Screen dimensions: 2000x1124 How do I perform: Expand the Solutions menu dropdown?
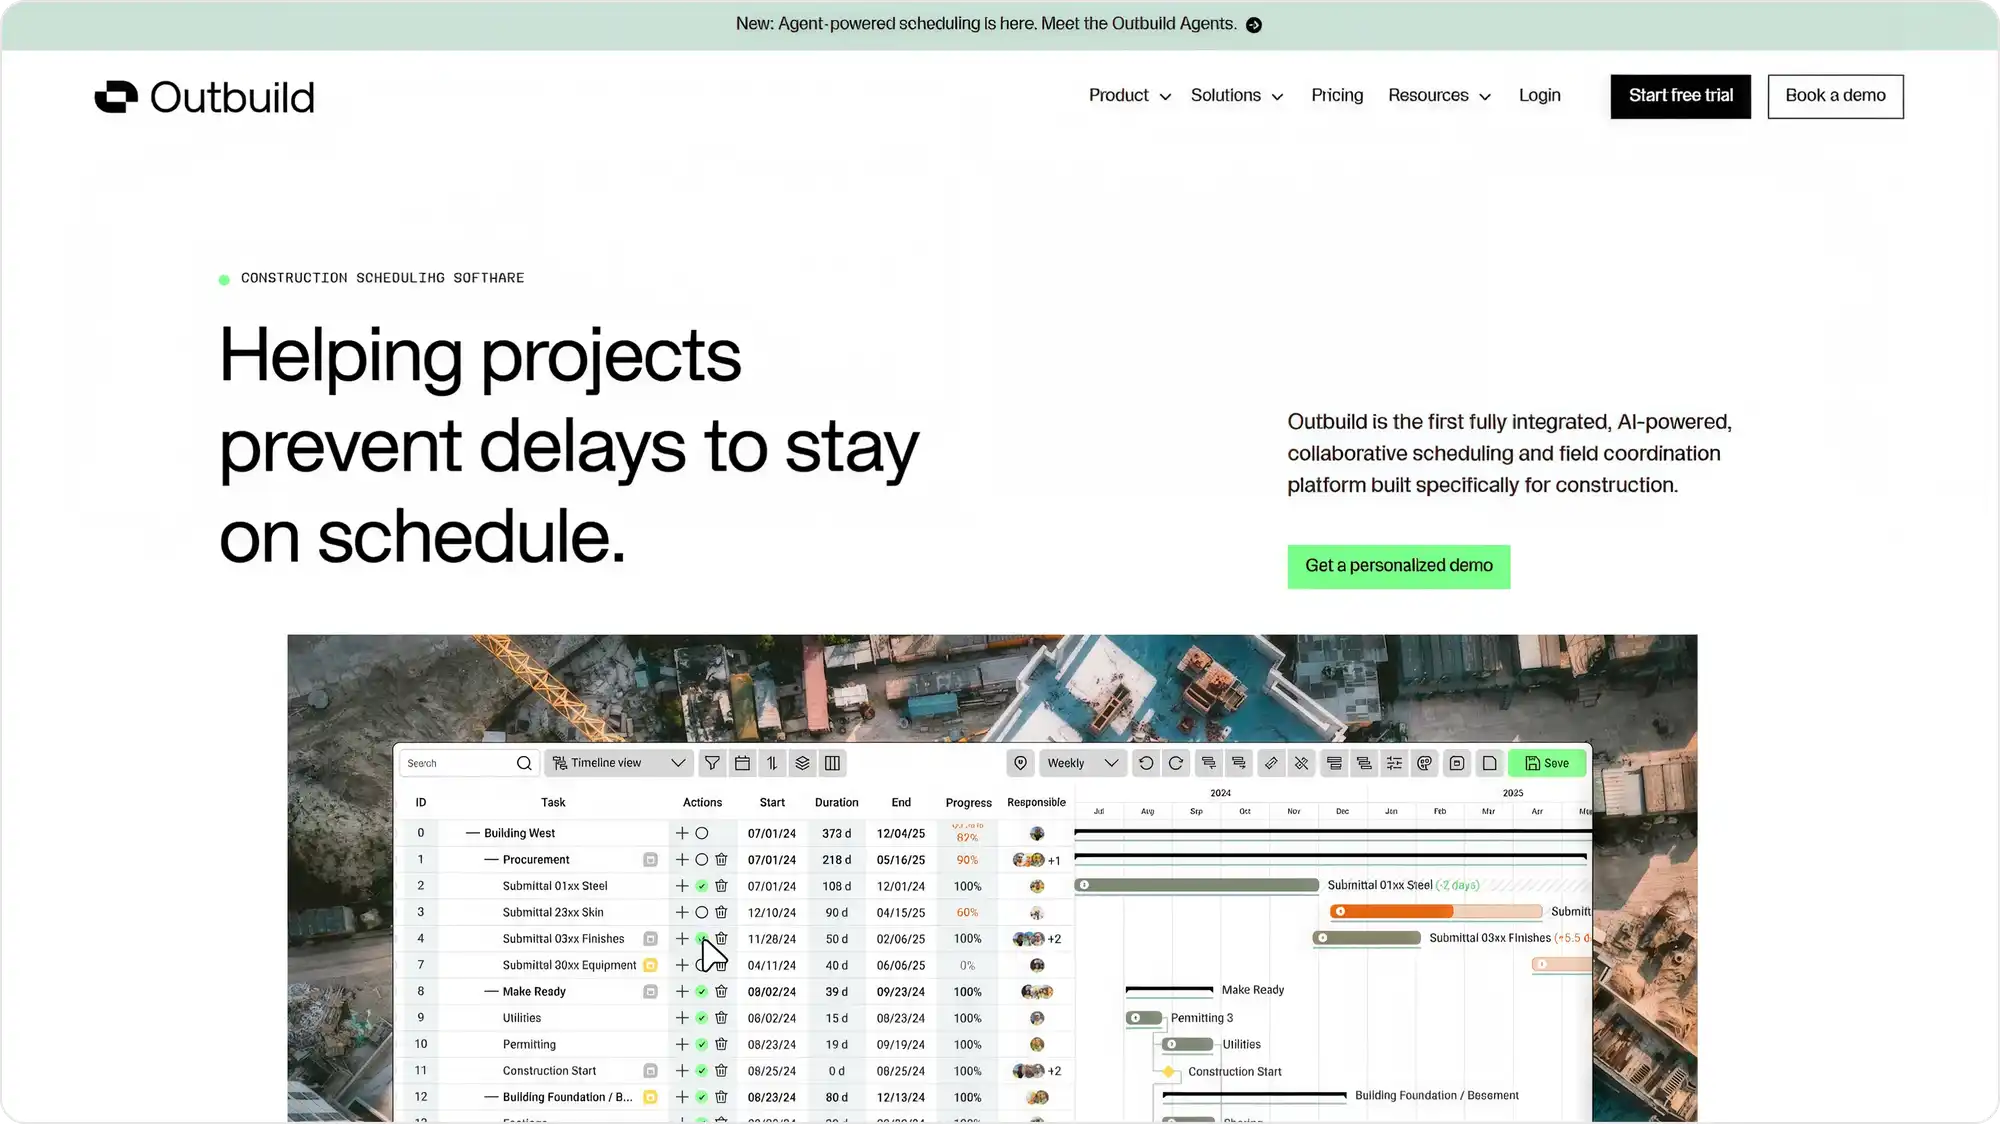1236,96
